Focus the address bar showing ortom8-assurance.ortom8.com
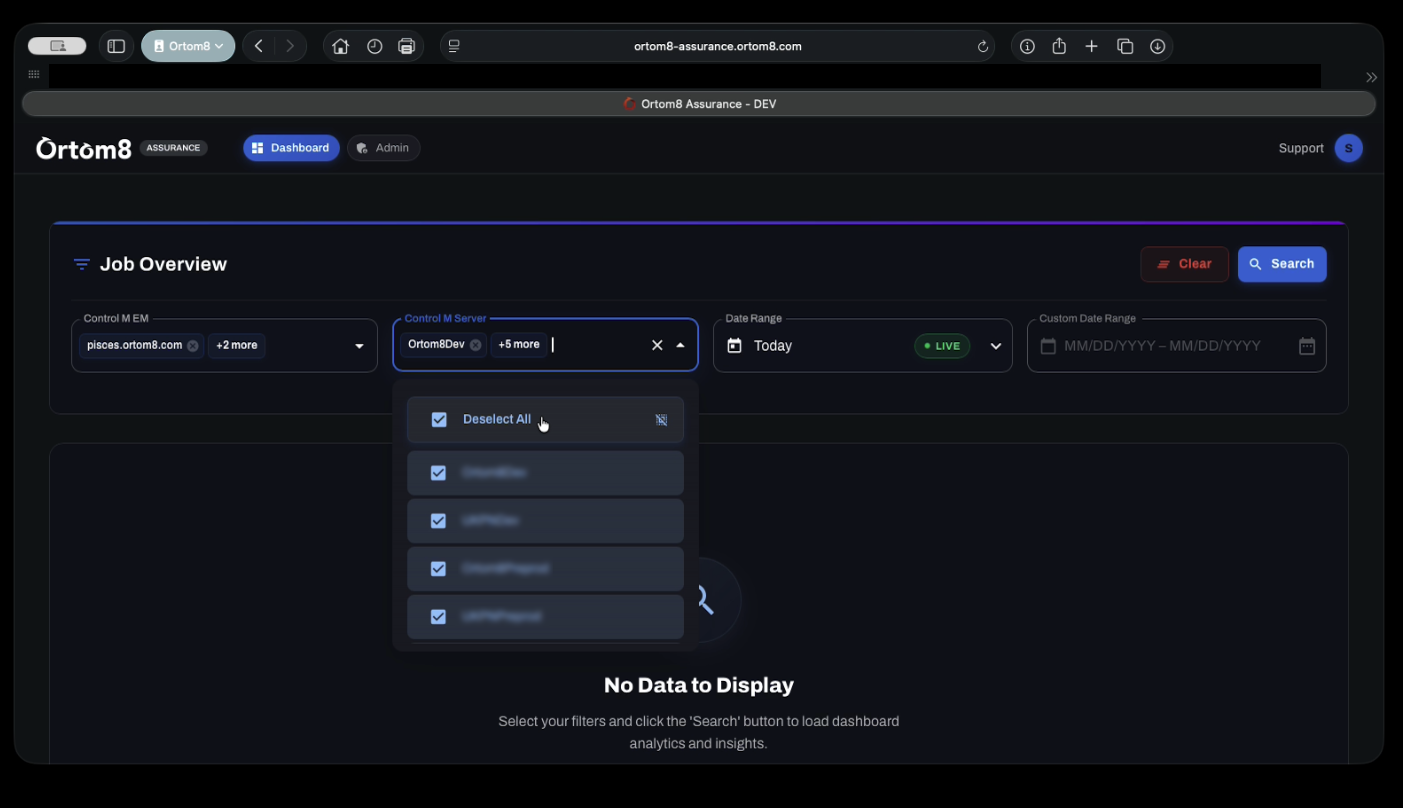The height and width of the screenshot is (808, 1403). pos(717,46)
